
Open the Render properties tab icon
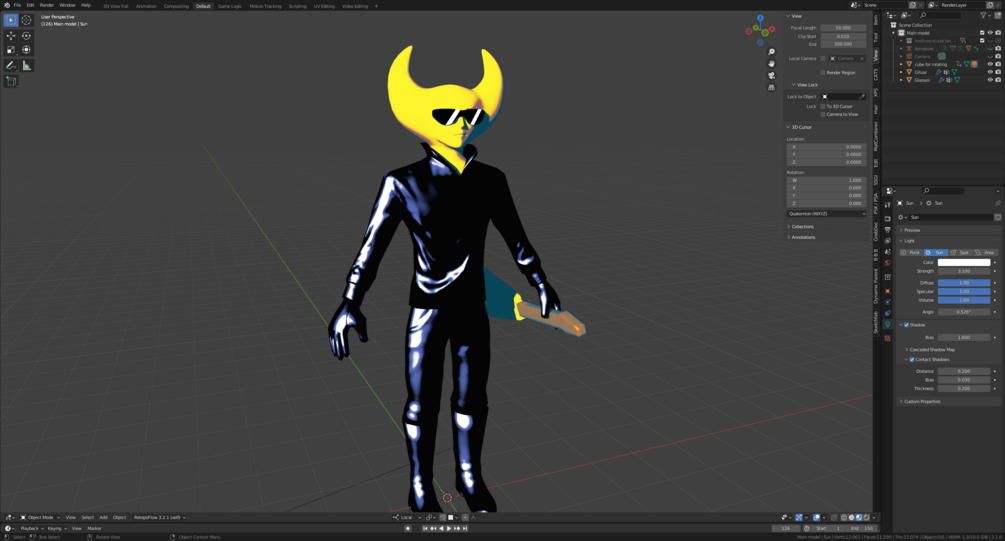[888, 219]
